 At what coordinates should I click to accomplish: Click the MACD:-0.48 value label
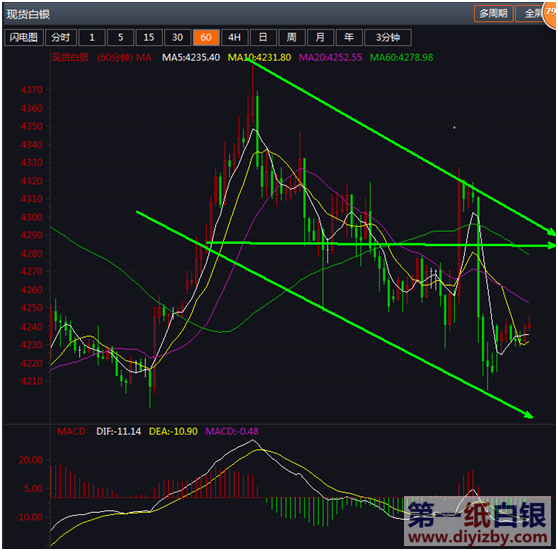232,431
